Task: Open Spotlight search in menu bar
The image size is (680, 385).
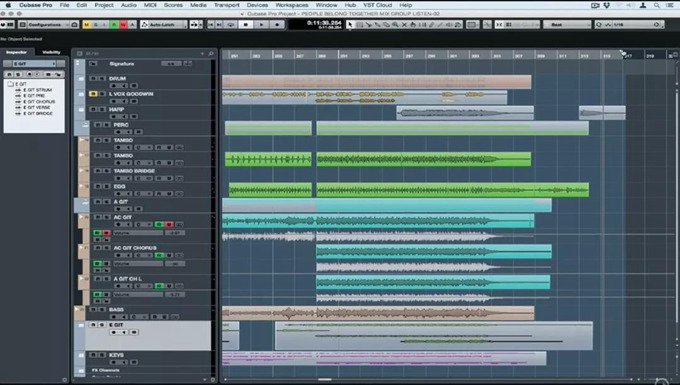Action: [657, 5]
